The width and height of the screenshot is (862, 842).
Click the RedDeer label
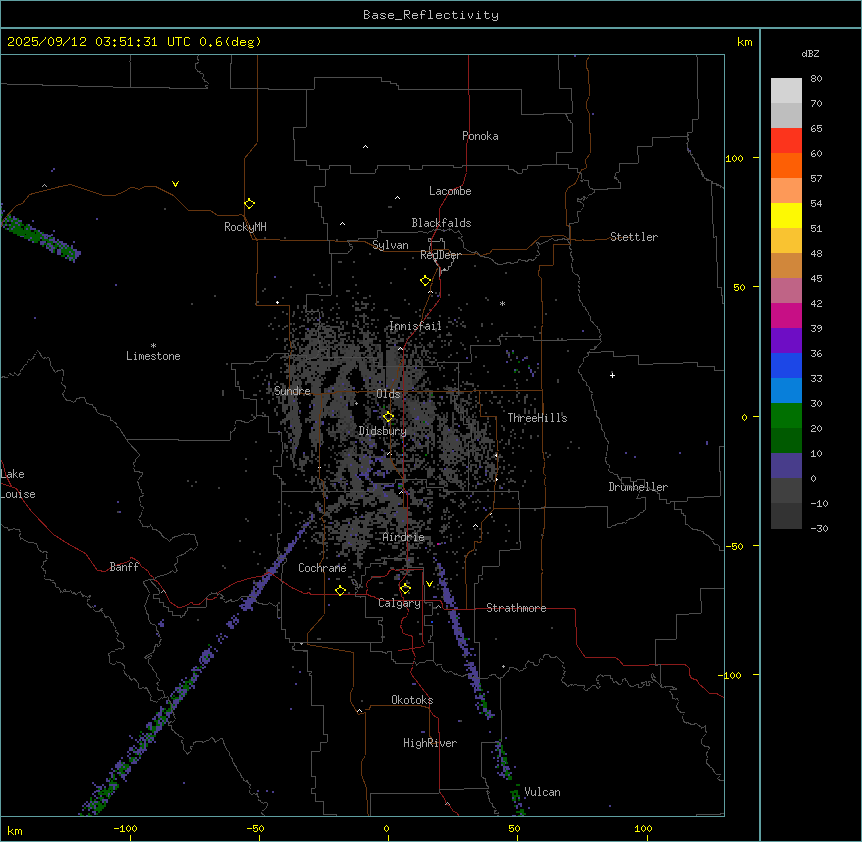pyautogui.click(x=440, y=255)
